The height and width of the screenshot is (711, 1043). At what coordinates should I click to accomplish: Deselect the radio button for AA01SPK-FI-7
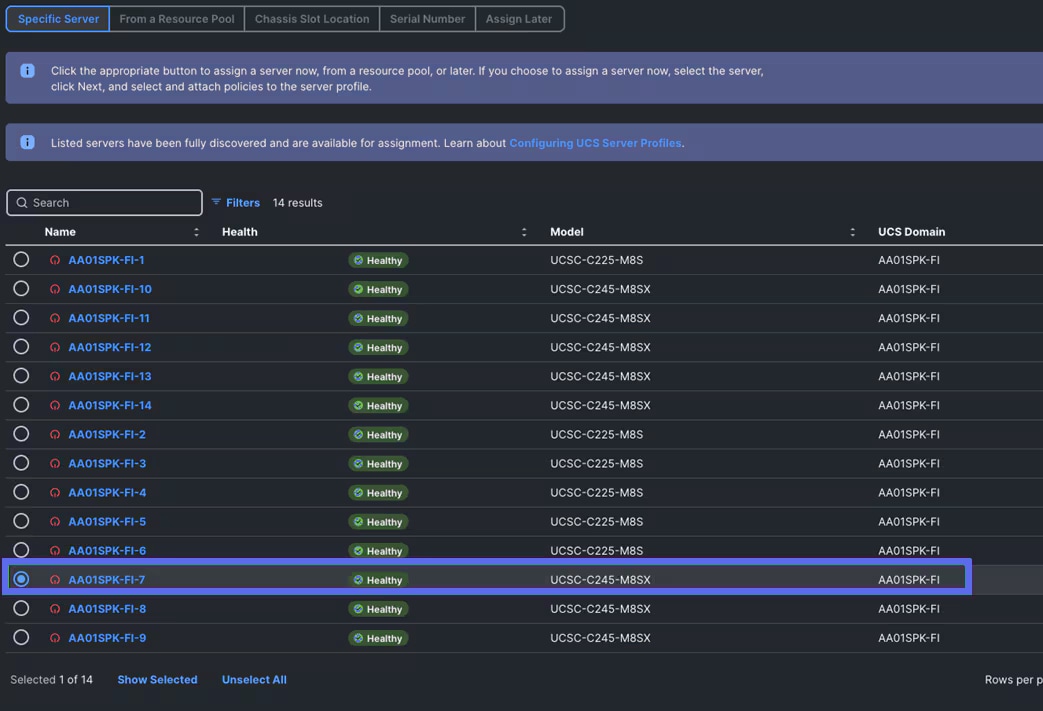tap(21, 579)
